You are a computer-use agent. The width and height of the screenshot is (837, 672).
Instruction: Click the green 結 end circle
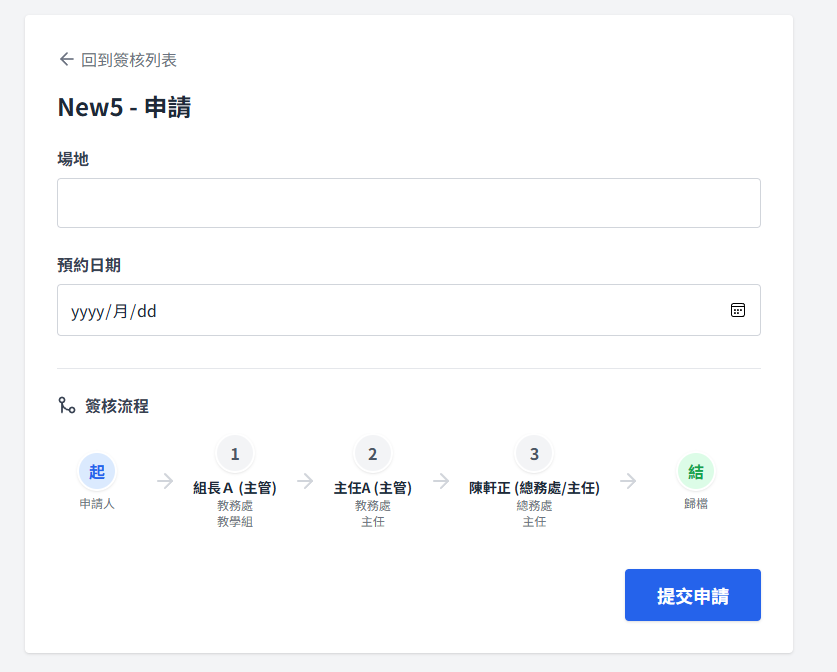click(x=696, y=471)
